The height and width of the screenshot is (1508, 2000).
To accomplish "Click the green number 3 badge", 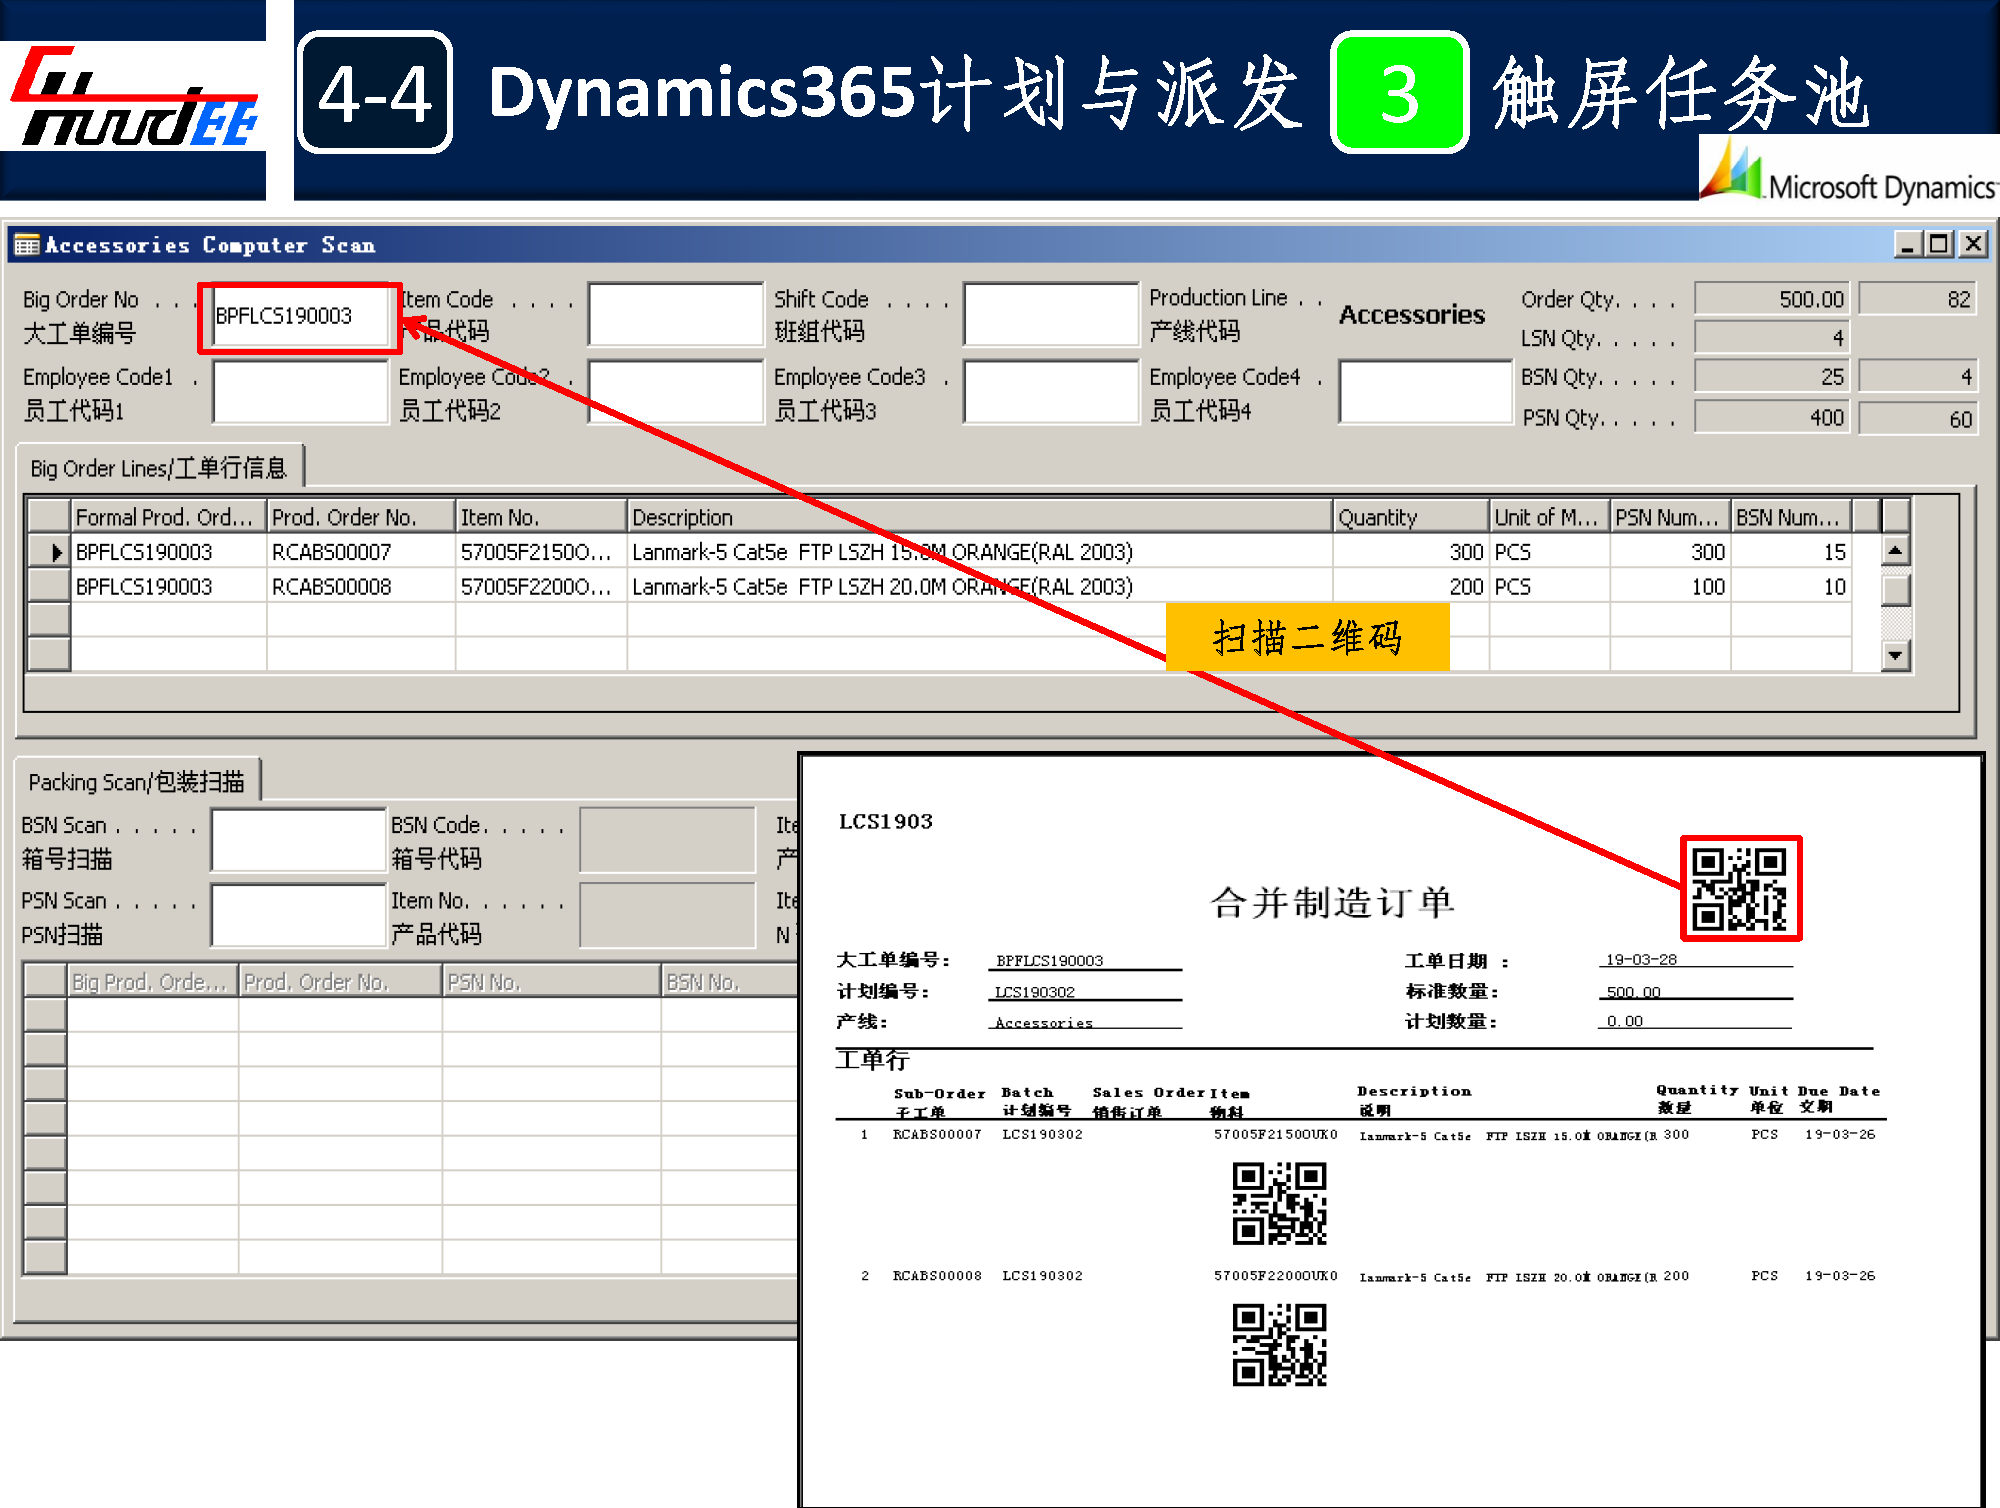I will pyautogui.click(x=1399, y=93).
